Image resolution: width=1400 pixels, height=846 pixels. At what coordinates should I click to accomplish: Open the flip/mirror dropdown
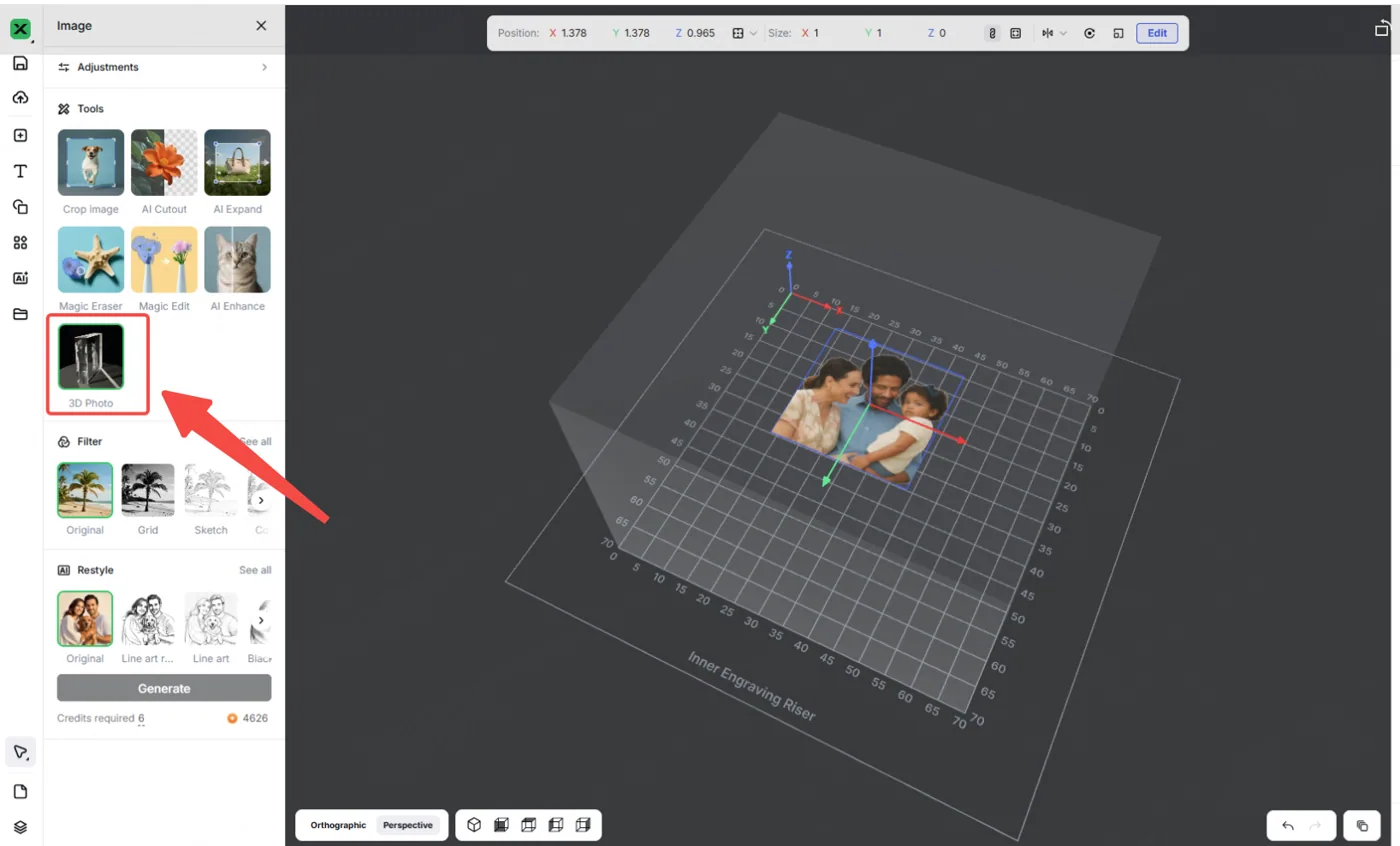point(1054,33)
